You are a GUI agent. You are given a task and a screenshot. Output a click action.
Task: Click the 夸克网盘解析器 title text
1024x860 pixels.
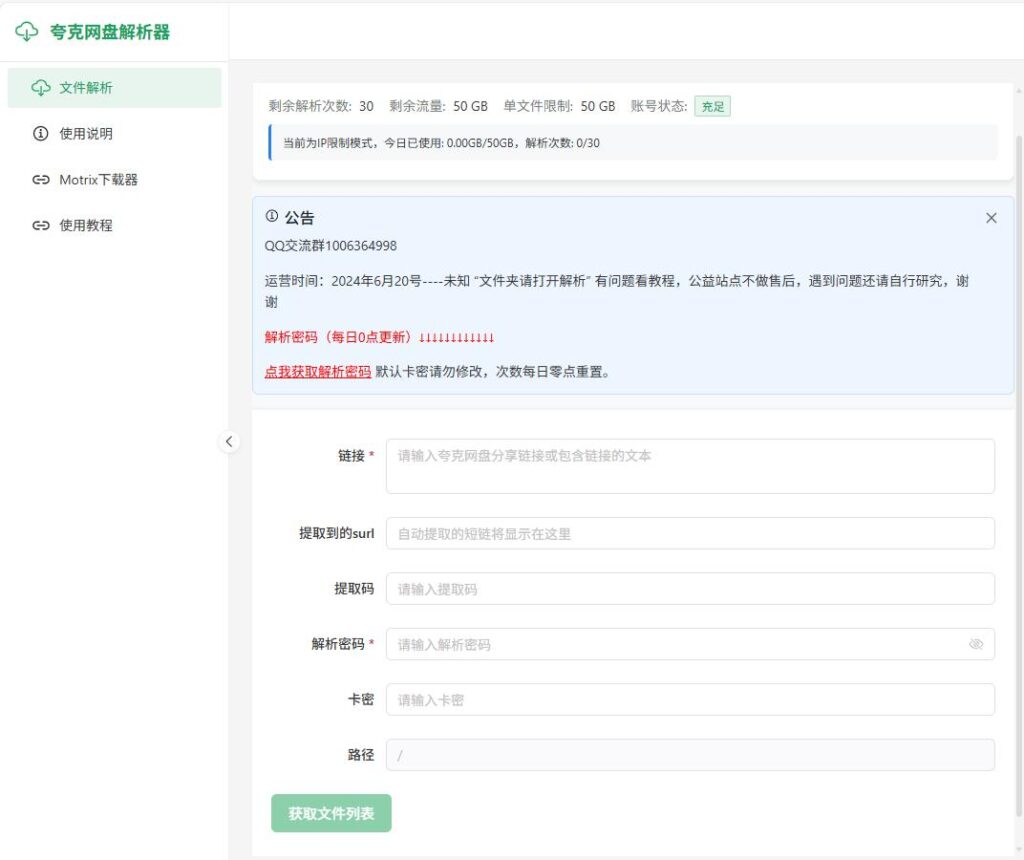pyautogui.click(x=110, y=32)
